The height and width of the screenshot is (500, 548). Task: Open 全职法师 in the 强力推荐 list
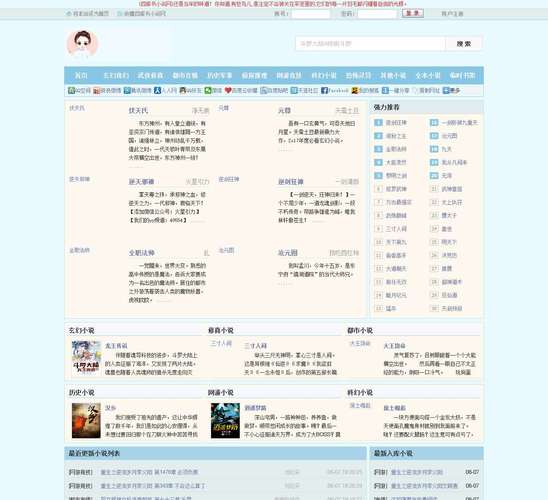[x=396, y=149]
